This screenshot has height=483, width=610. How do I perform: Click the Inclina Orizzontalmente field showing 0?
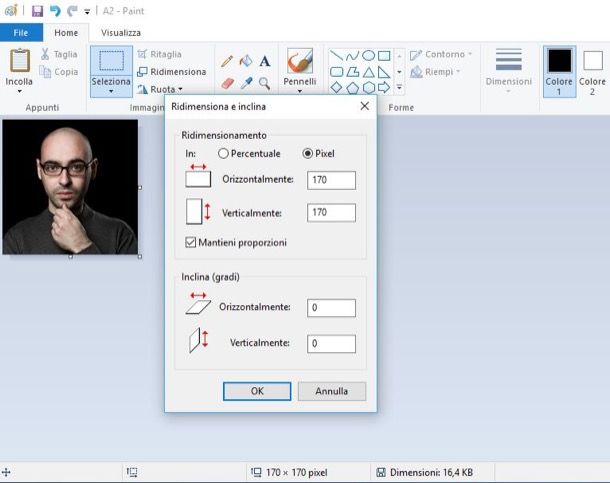click(331, 308)
